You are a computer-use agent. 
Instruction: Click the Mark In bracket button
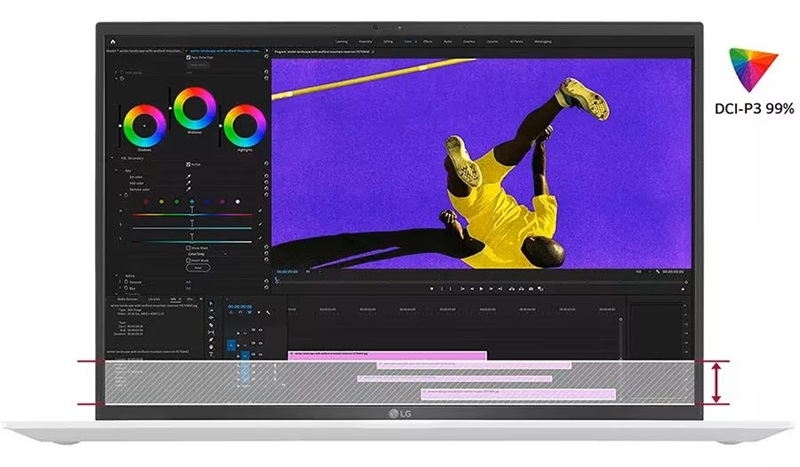[442, 289]
